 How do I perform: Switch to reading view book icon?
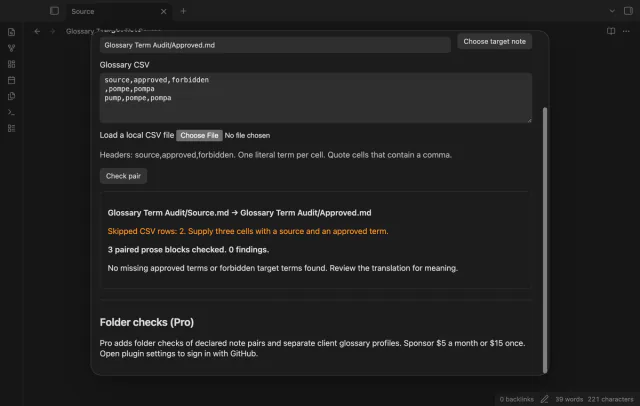tap(611, 31)
